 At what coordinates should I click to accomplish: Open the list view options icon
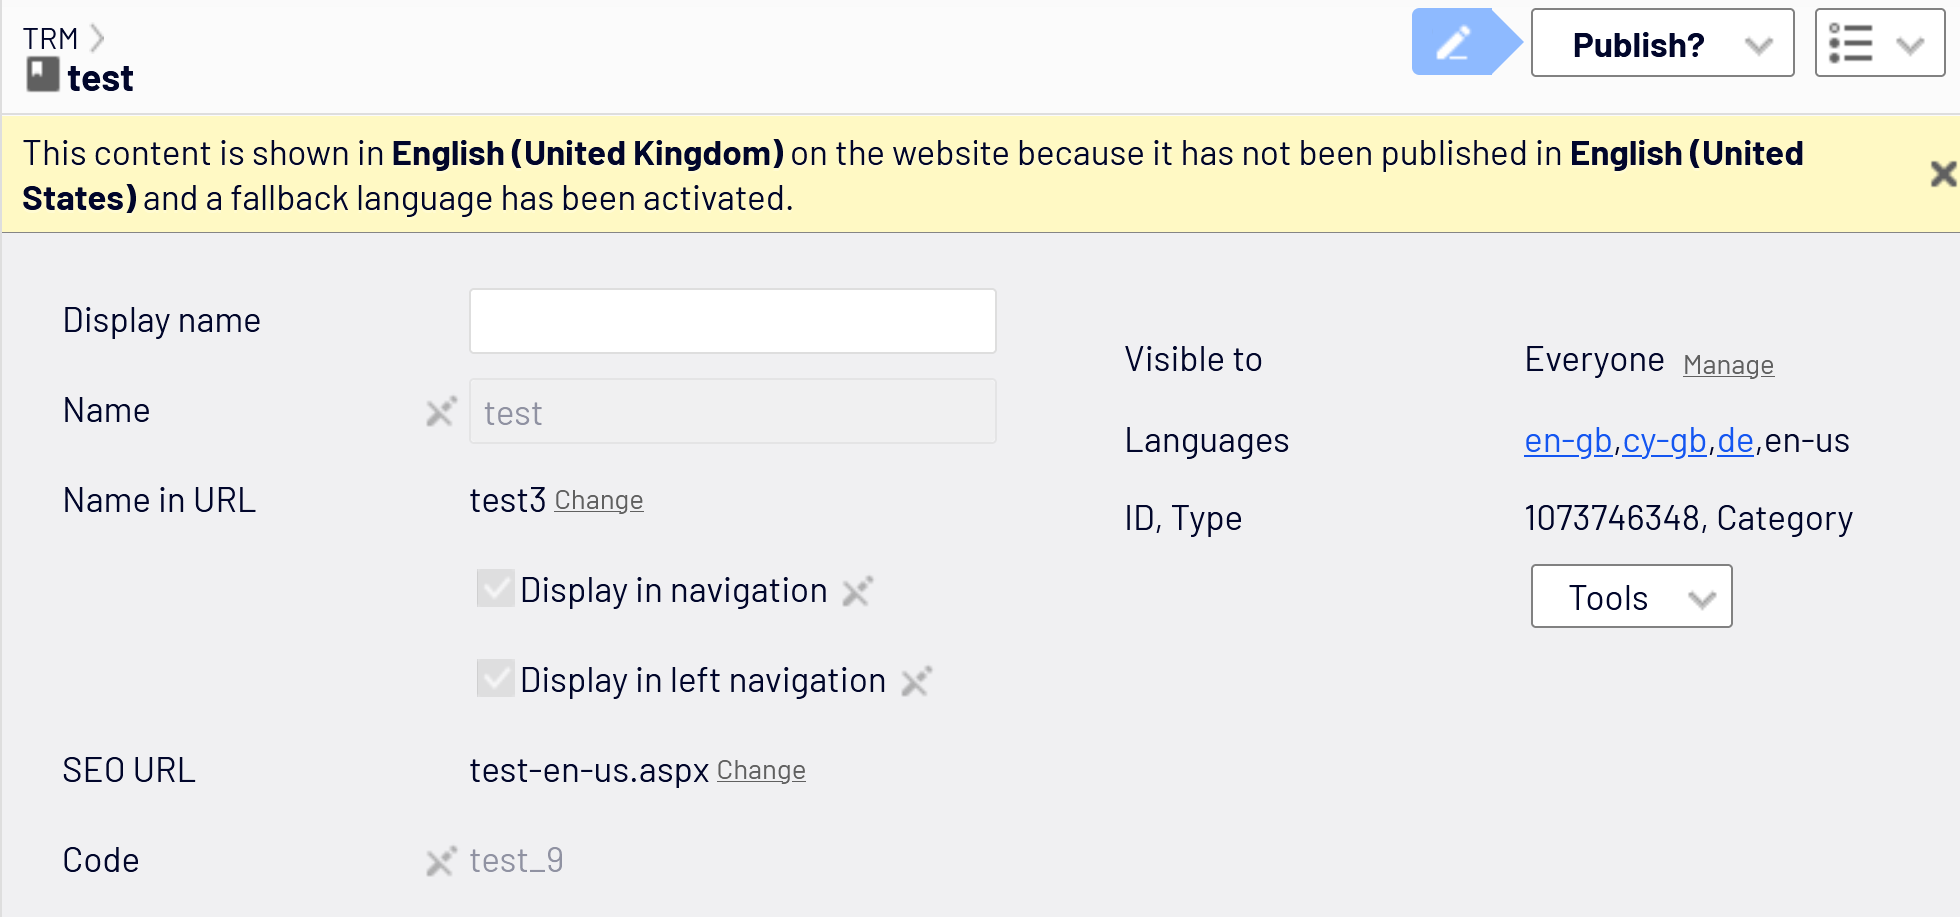1851,44
